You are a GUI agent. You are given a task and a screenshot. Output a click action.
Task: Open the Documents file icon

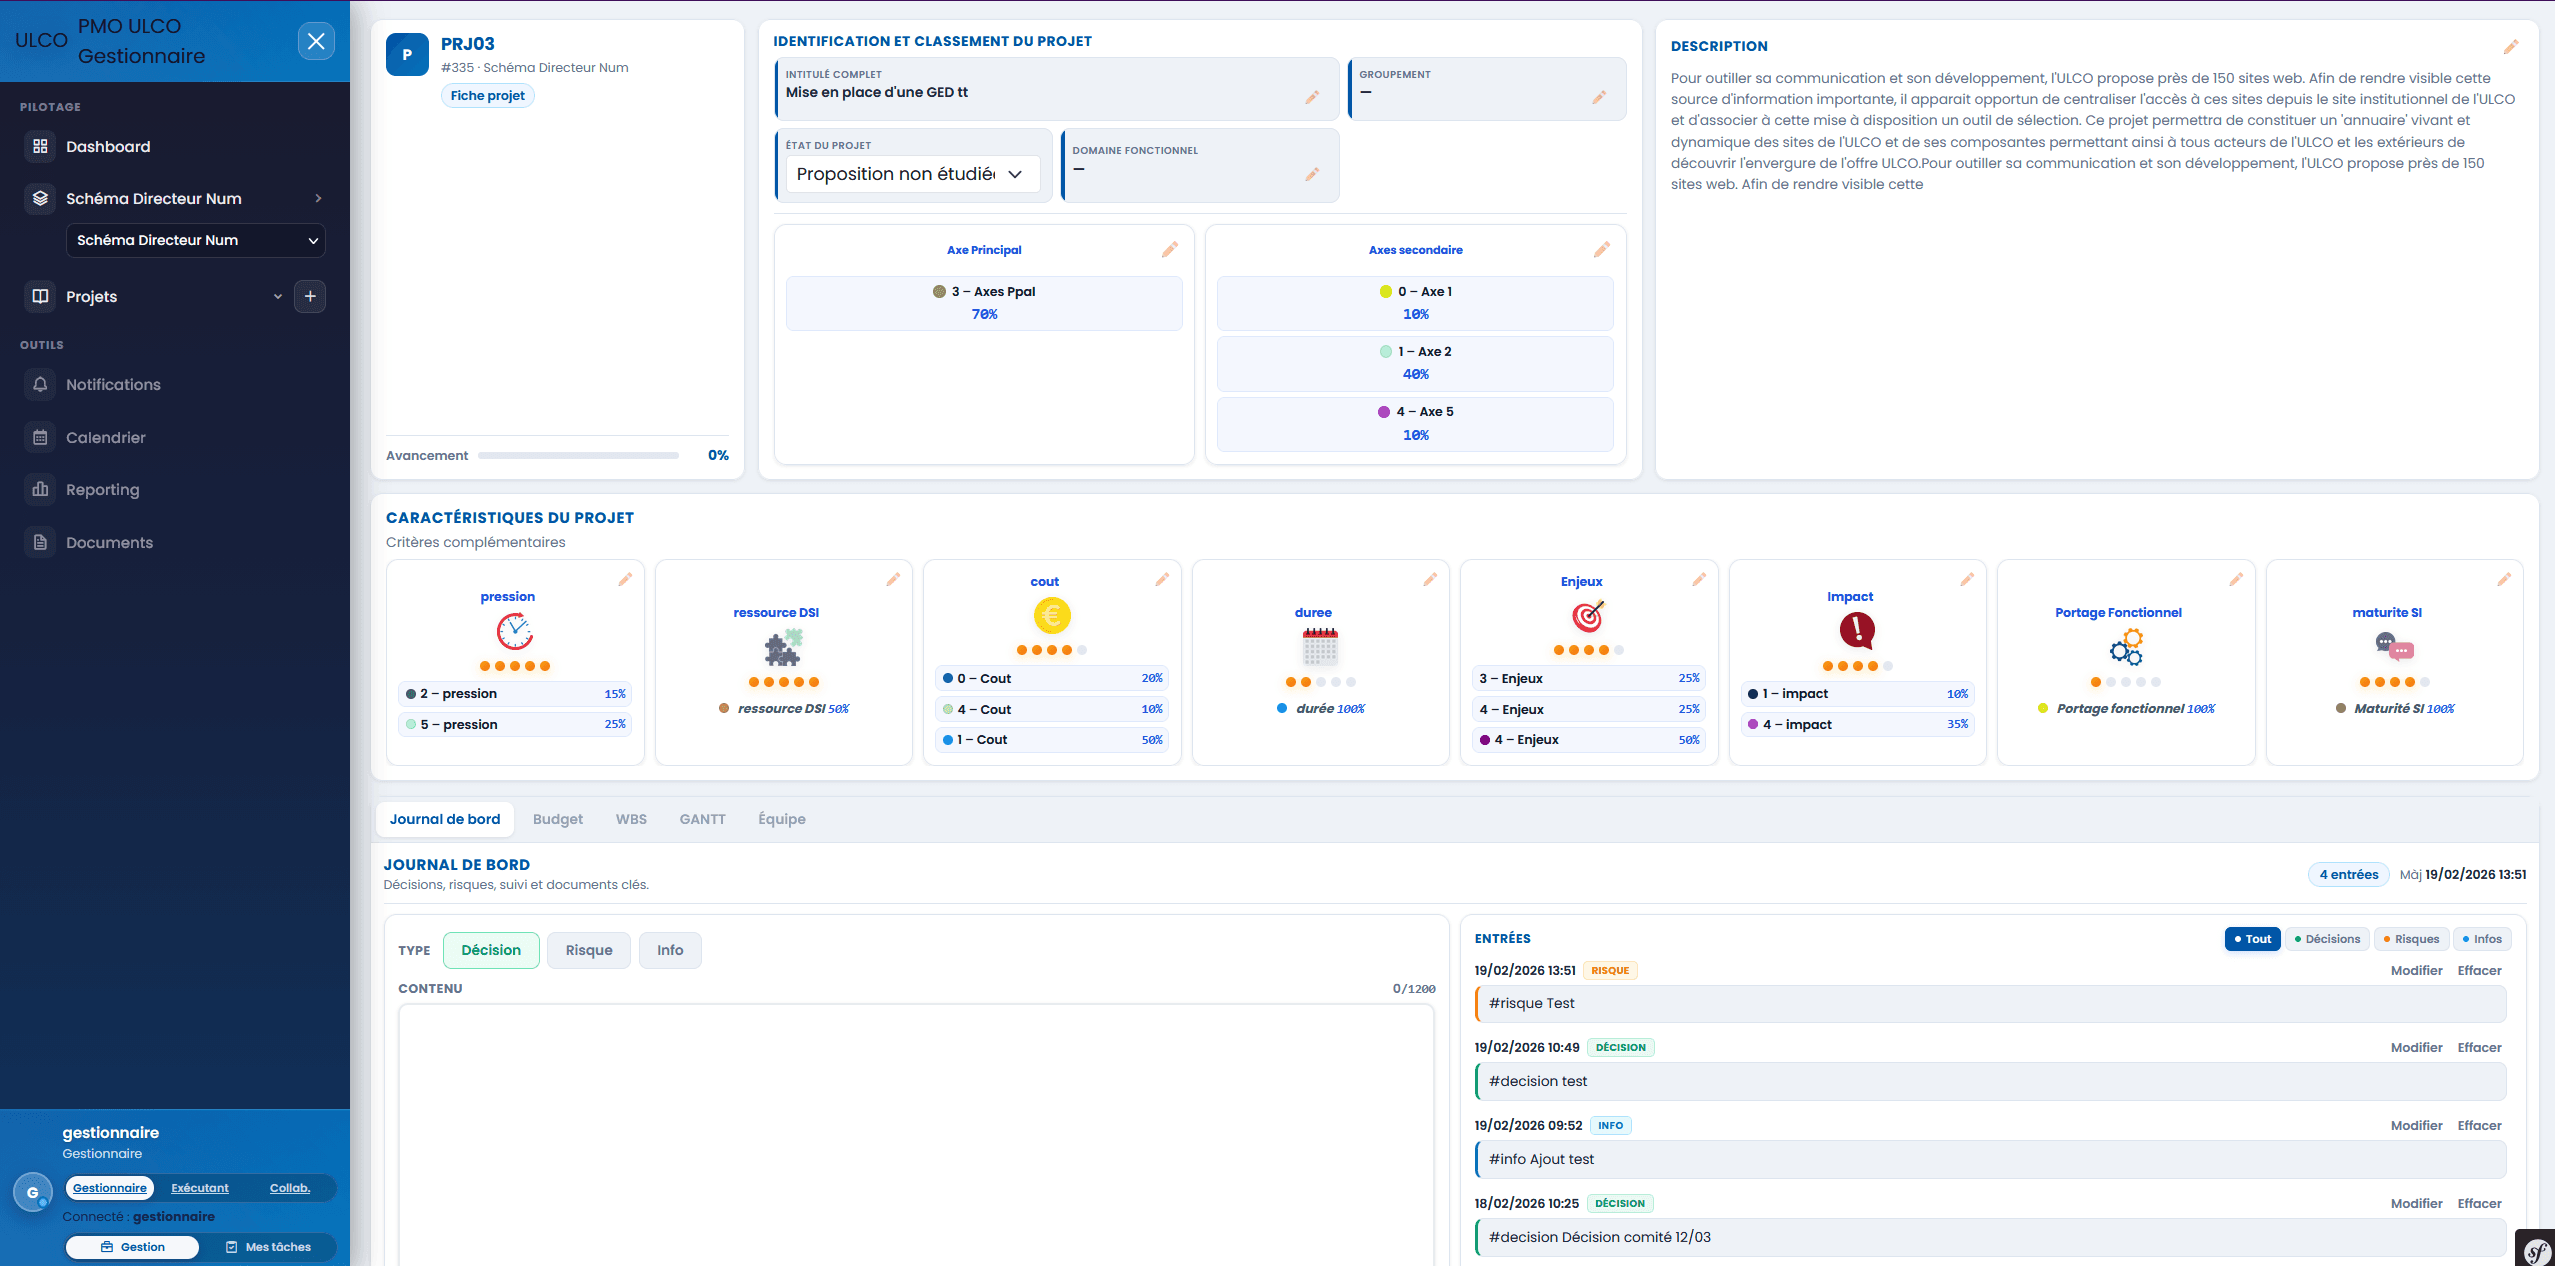tap(40, 542)
